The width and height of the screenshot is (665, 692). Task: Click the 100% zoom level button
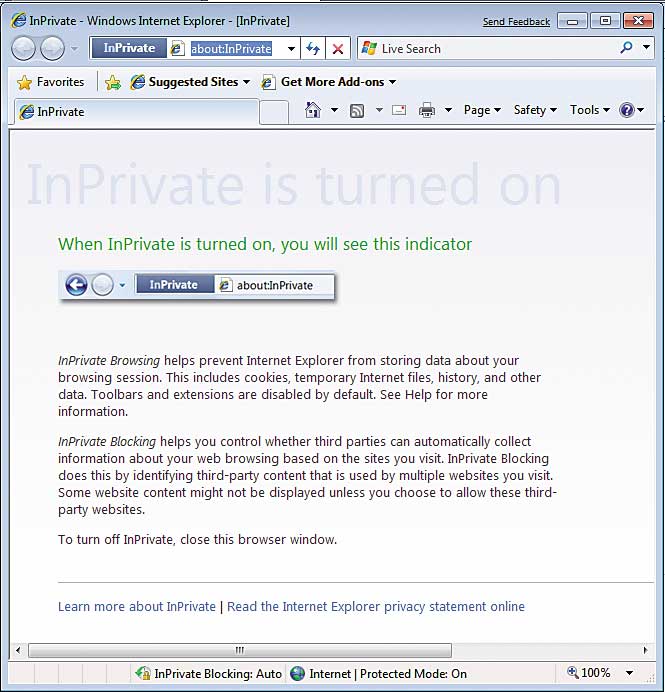[x=589, y=673]
